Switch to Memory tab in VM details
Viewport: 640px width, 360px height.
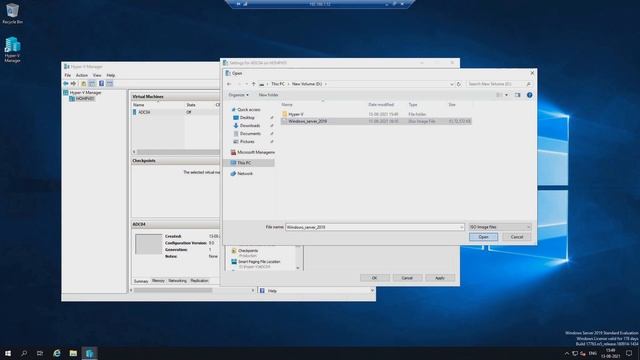pos(158,281)
